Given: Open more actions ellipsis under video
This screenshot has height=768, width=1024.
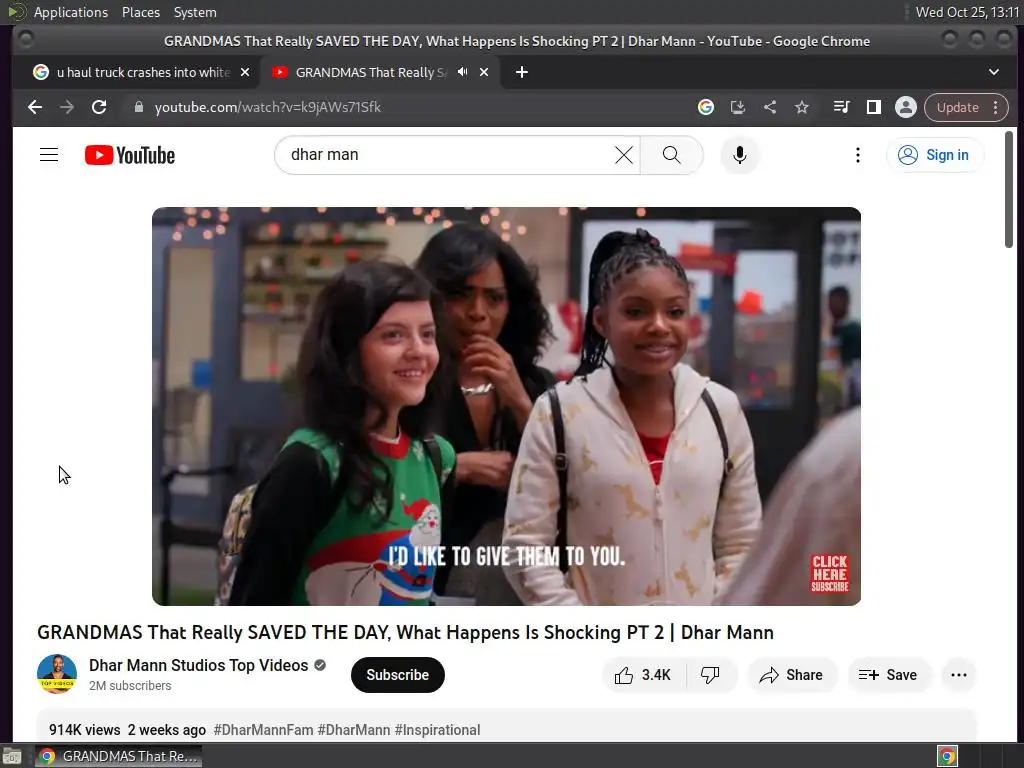Looking at the screenshot, I should point(959,675).
